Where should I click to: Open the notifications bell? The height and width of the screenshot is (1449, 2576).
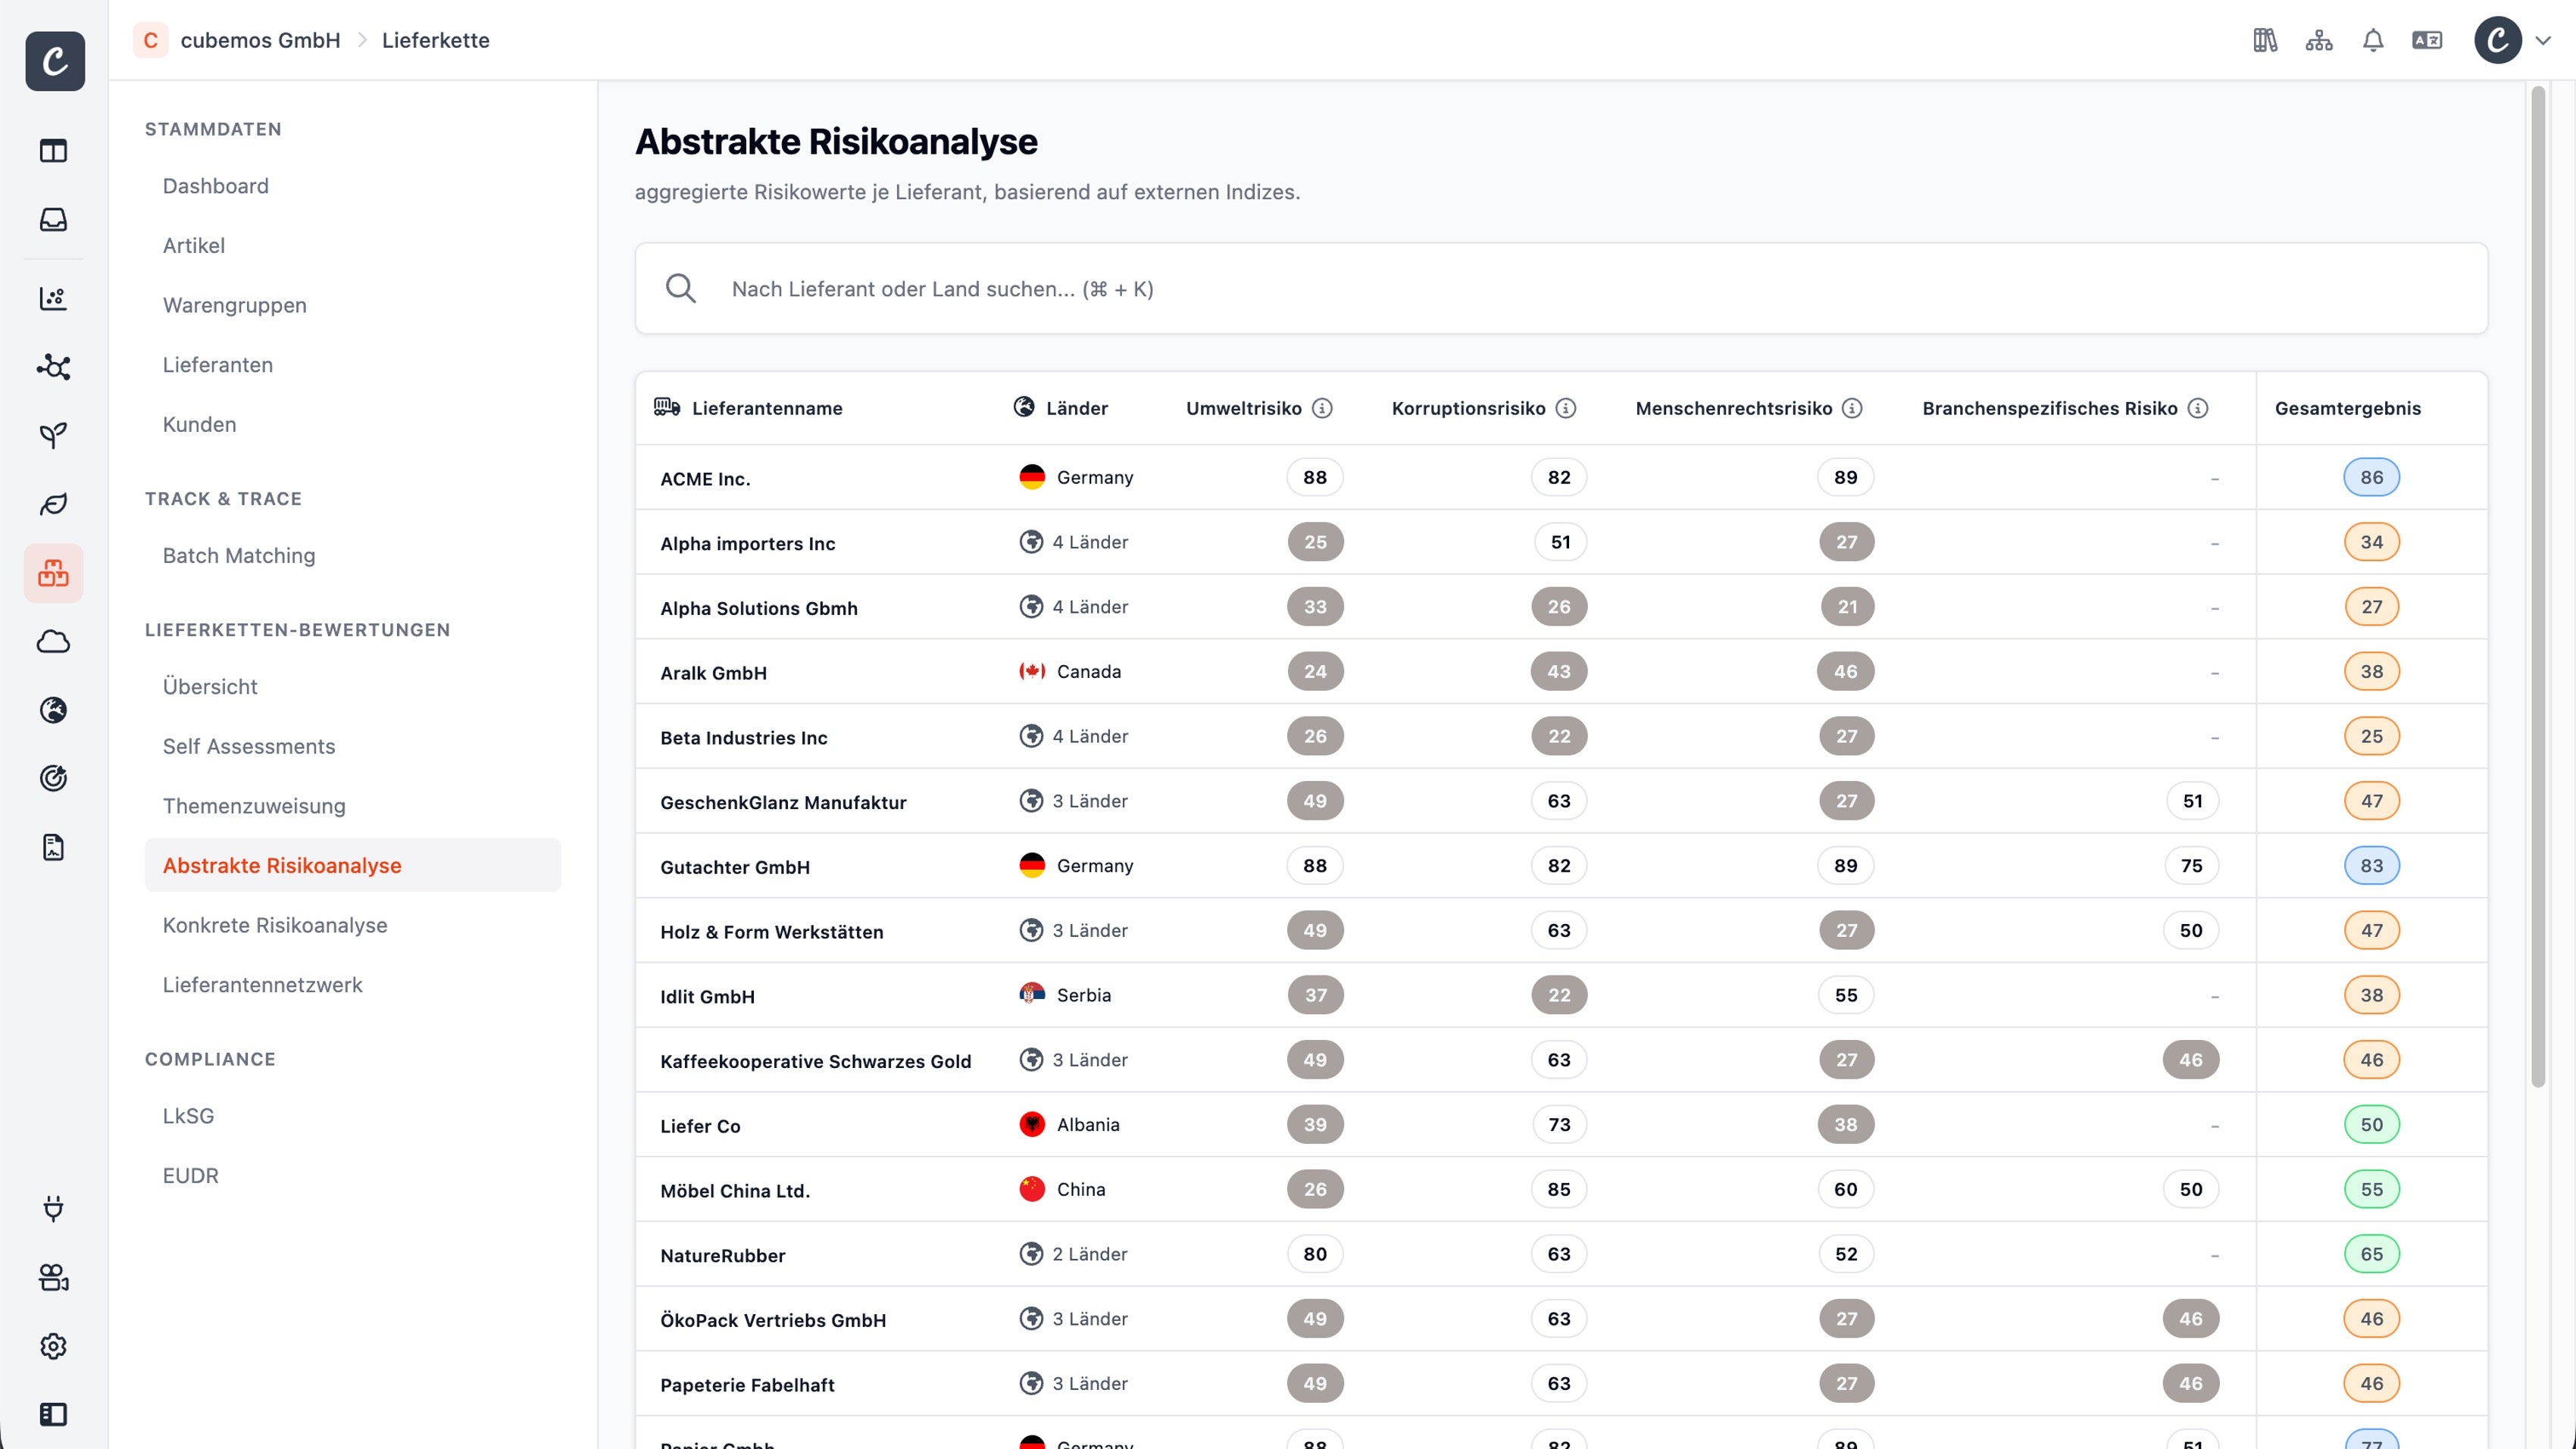2373,40
